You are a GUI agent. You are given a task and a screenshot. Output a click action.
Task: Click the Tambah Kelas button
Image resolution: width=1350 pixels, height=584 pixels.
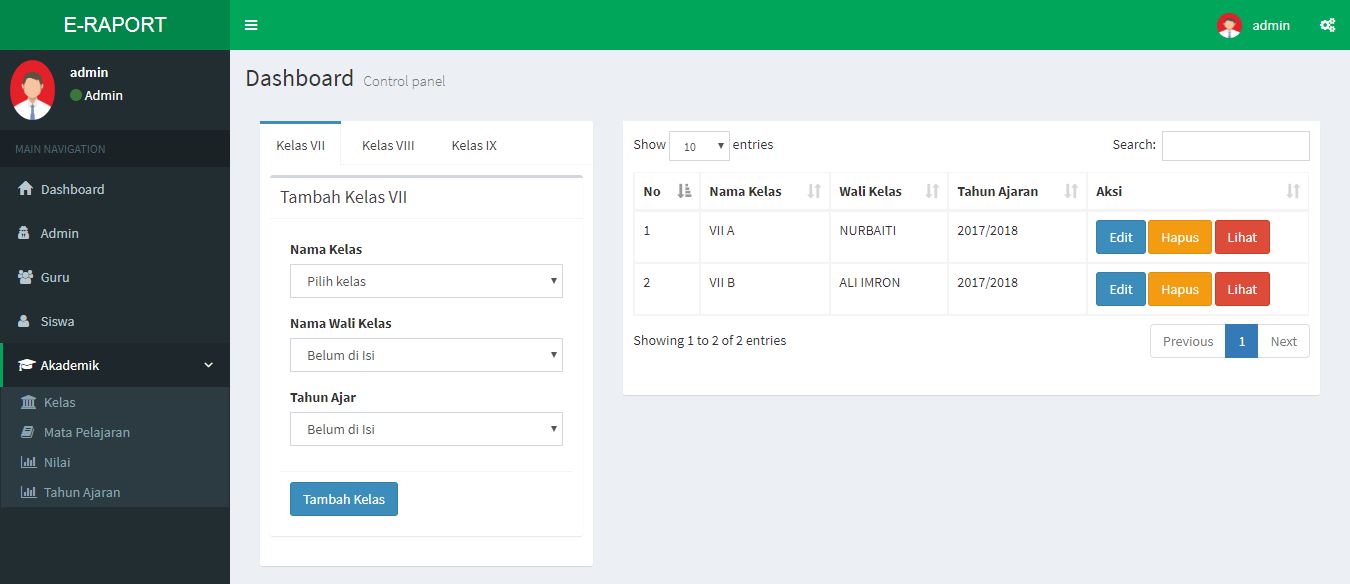pyautogui.click(x=343, y=498)
